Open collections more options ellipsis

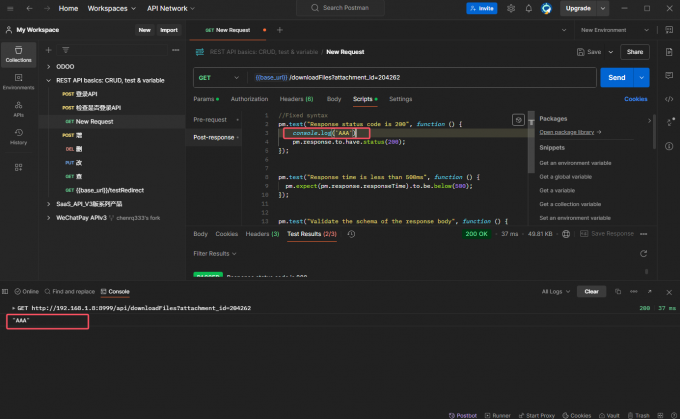pyautogui.click(x=176, y=50)
